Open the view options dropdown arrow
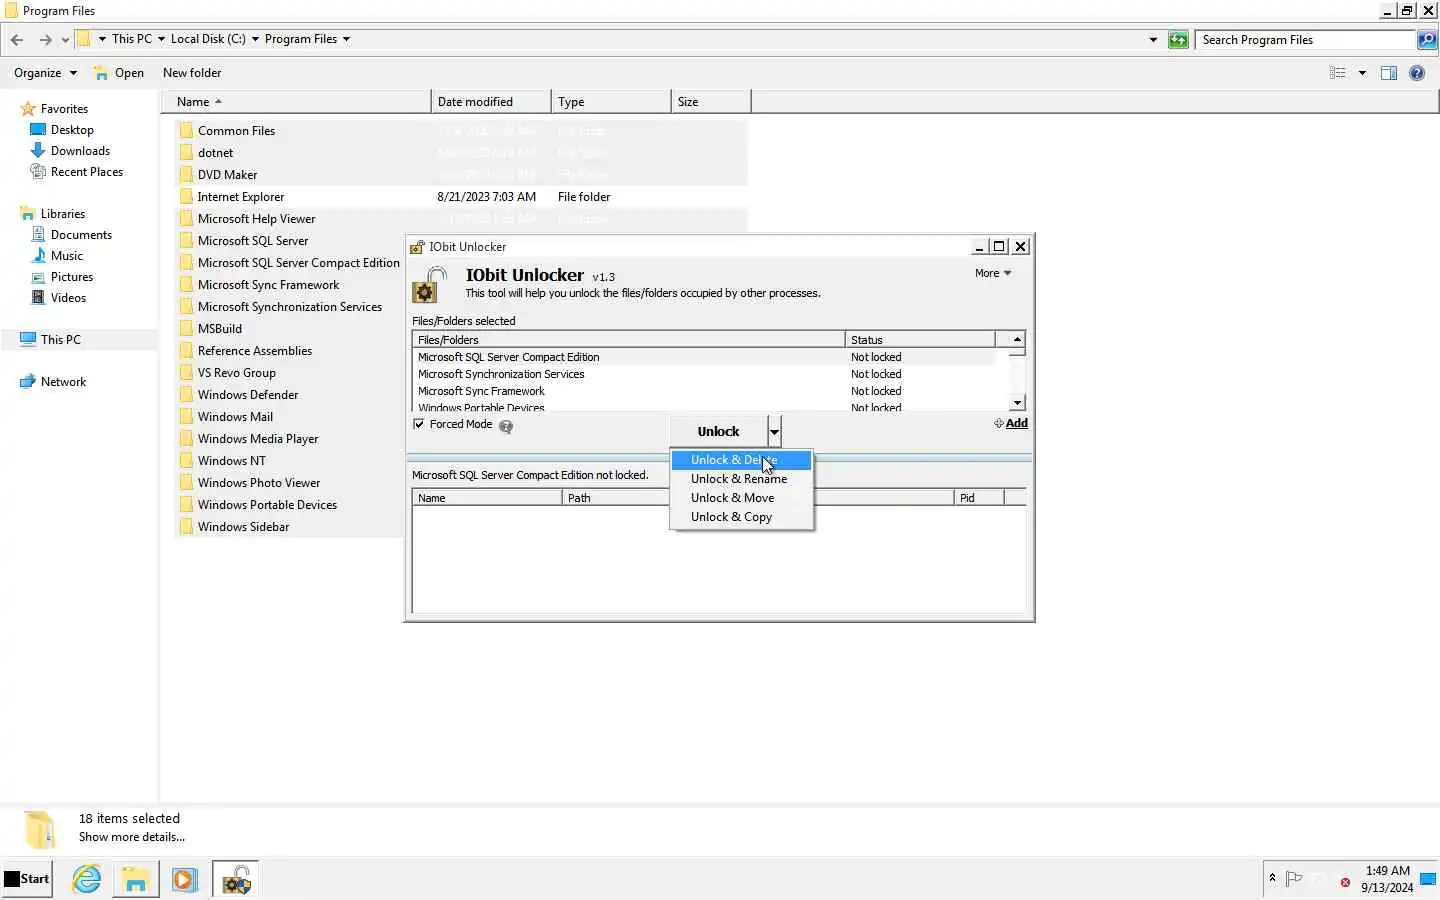This screenshot has height=900, width=1440. [1362, 73]
